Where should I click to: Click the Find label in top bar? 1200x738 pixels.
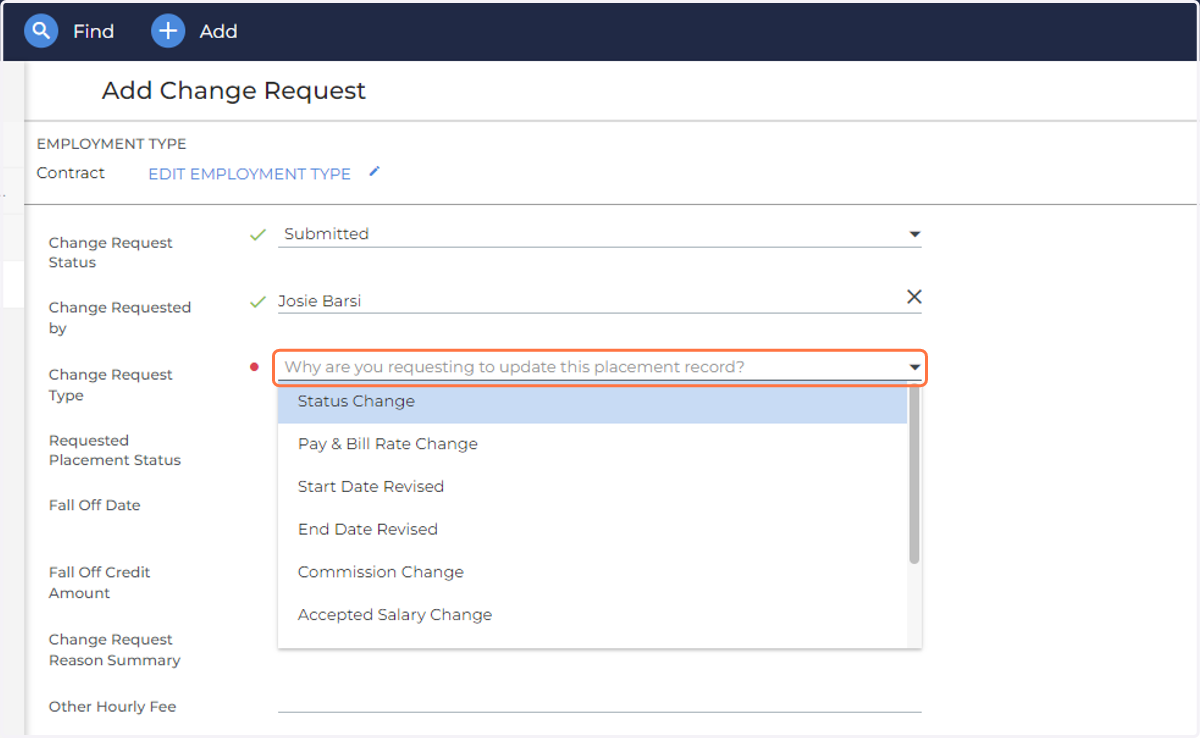93,31
